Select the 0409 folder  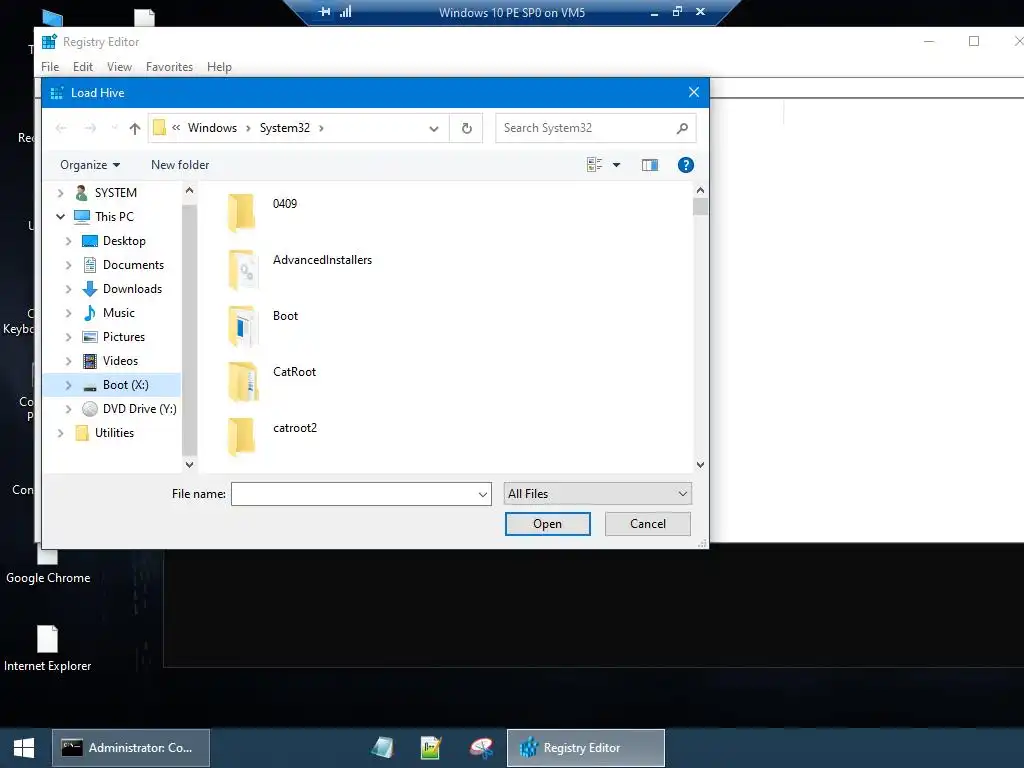pyautogui.click(x=285, y=204)
